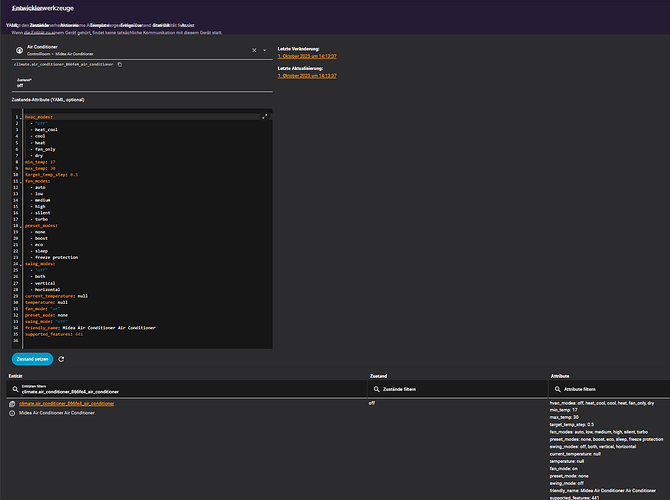Click the preset_modes attribute text in table
This screenshot has width=670, height=500.
point(606,439)
